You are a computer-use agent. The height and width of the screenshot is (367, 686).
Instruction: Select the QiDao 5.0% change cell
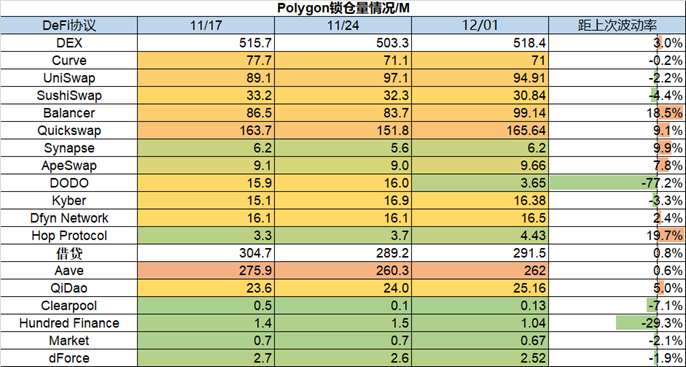617,288
